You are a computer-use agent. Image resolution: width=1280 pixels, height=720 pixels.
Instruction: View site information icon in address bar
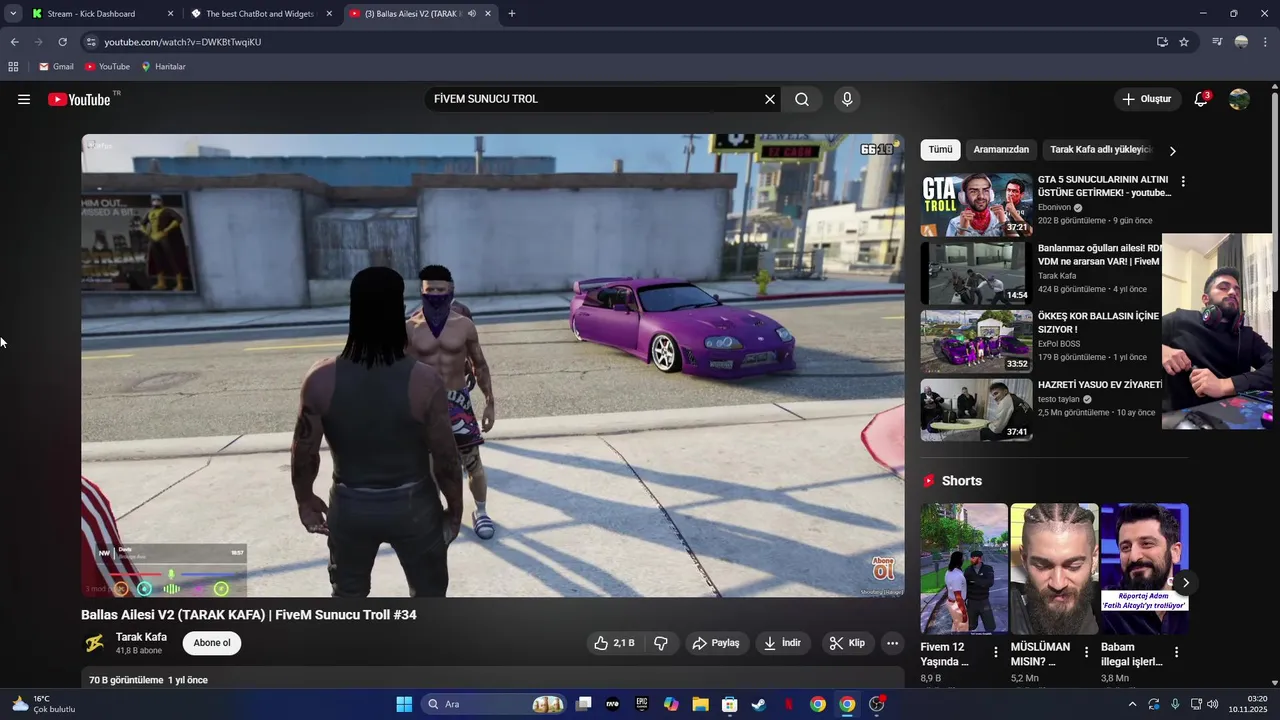click(91, 42)
